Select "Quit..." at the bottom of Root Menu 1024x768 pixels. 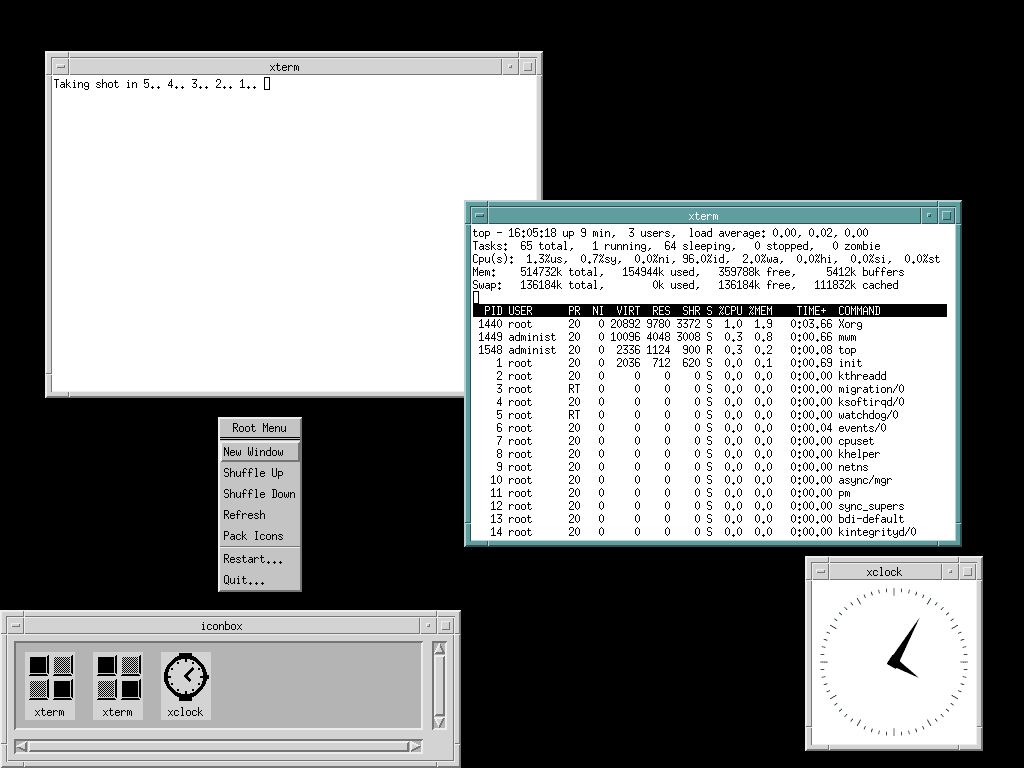pyautogui.click(x=258, y=579)
